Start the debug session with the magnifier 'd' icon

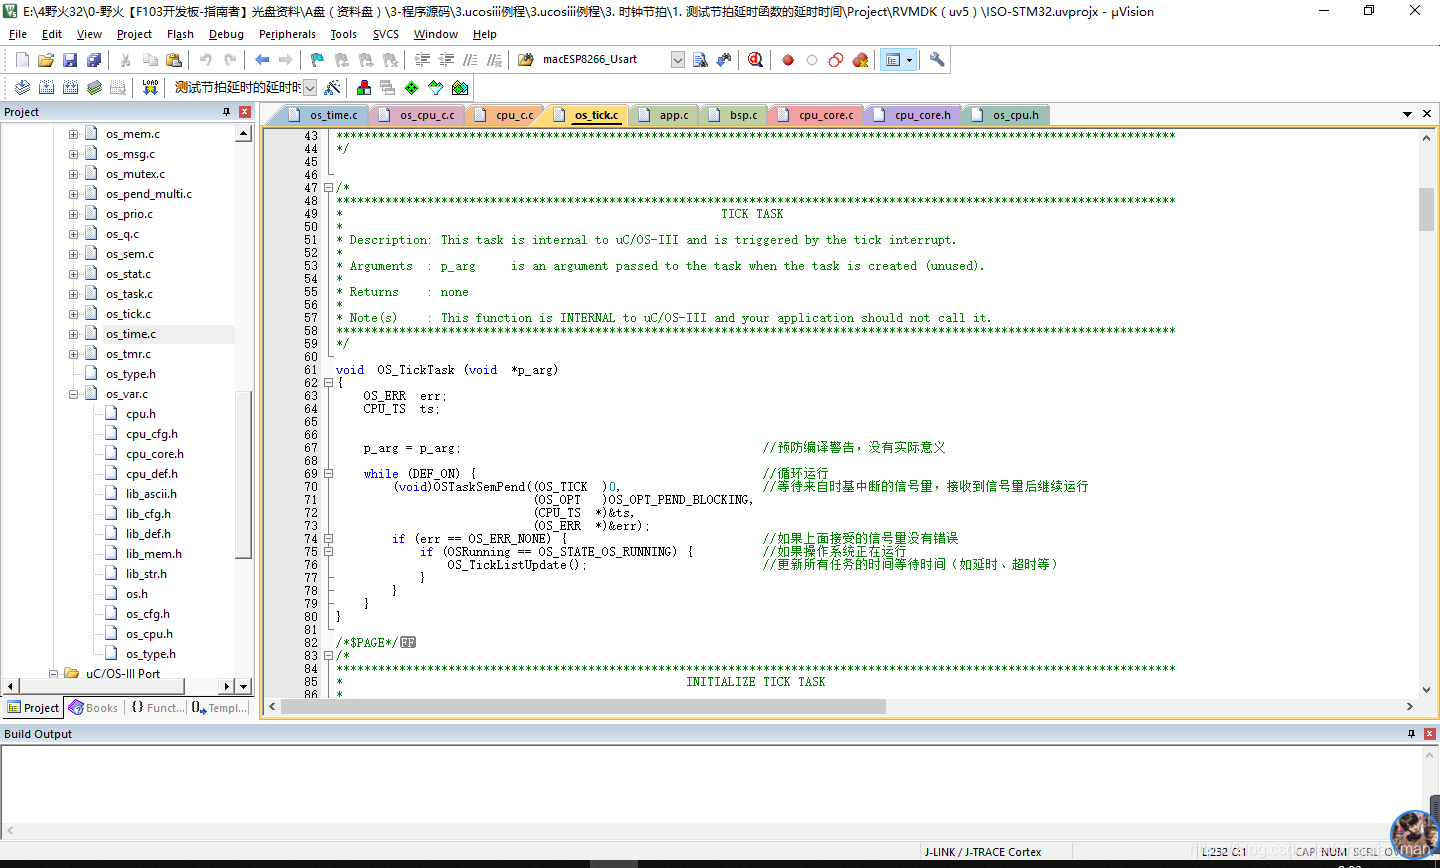pyautogui.click(x=756, y=60)
